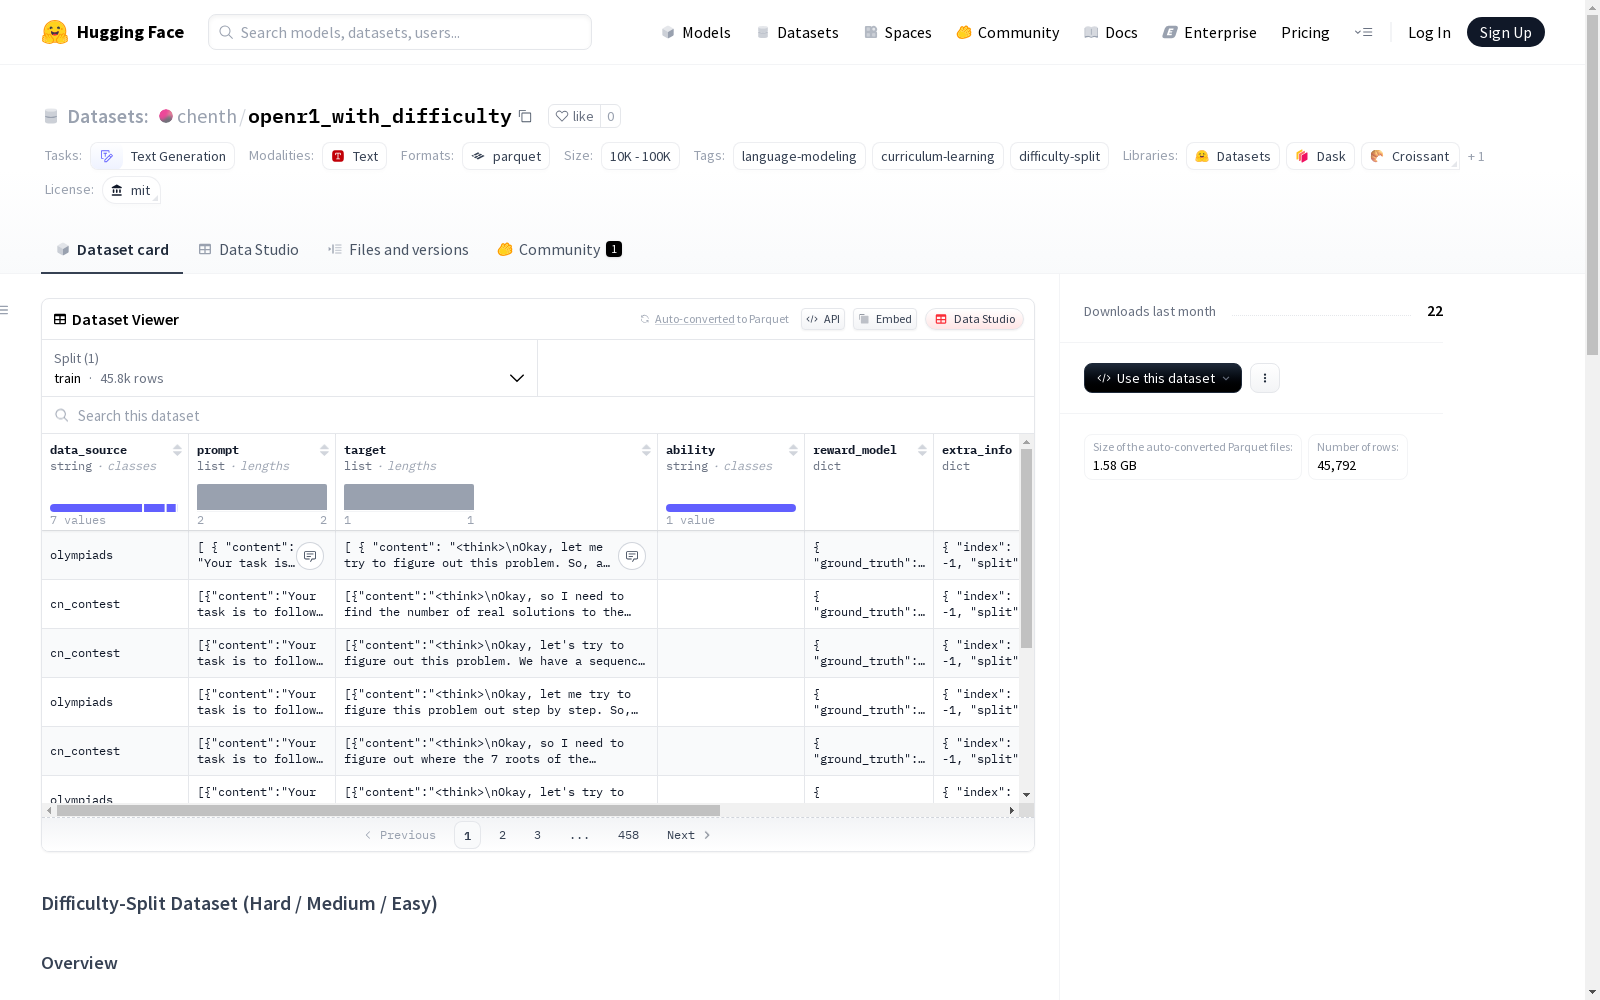Open chat view icon in first prompt cell
The width and height of the screenshot is (1600, 1000).
(310, 556)
